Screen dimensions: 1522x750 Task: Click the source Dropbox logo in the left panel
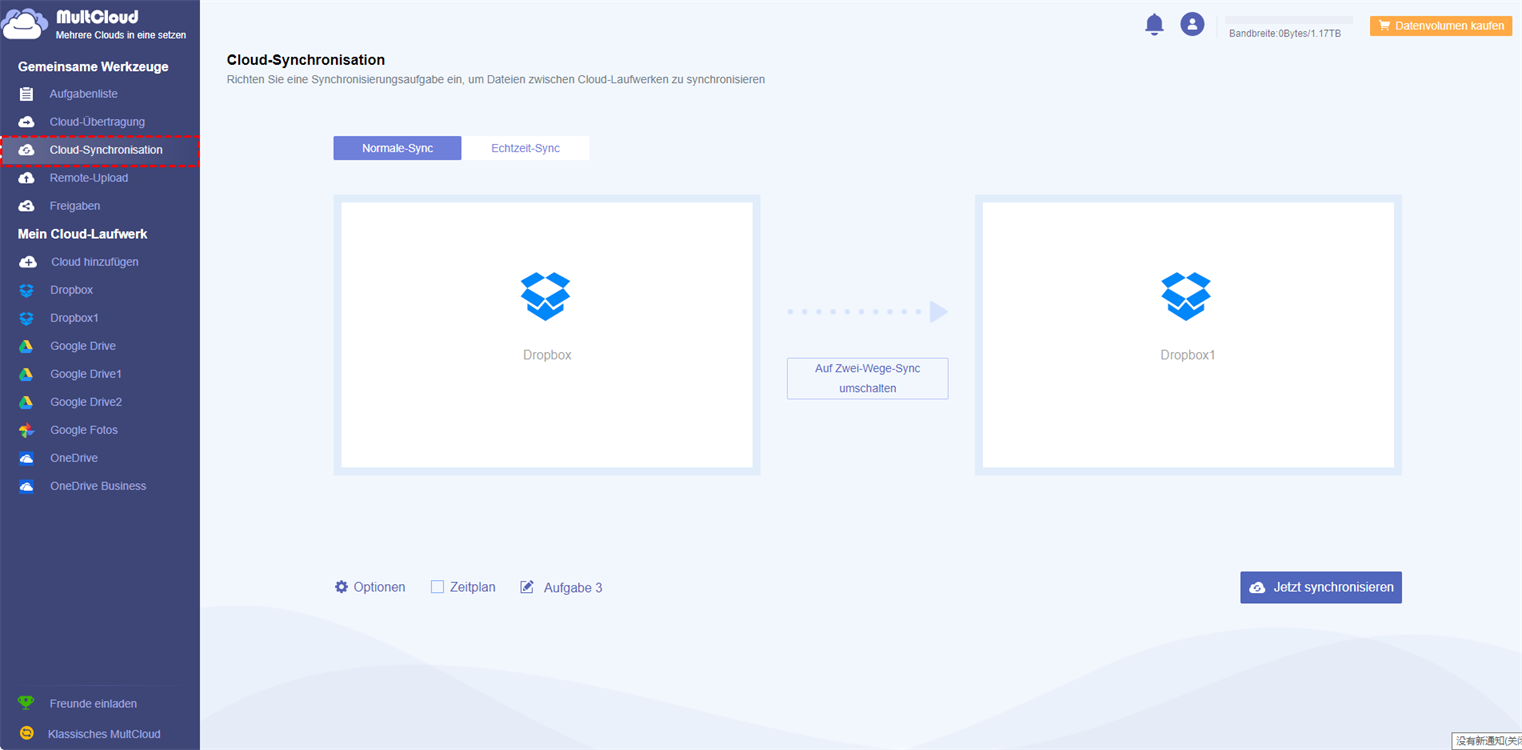coord(546,296)
